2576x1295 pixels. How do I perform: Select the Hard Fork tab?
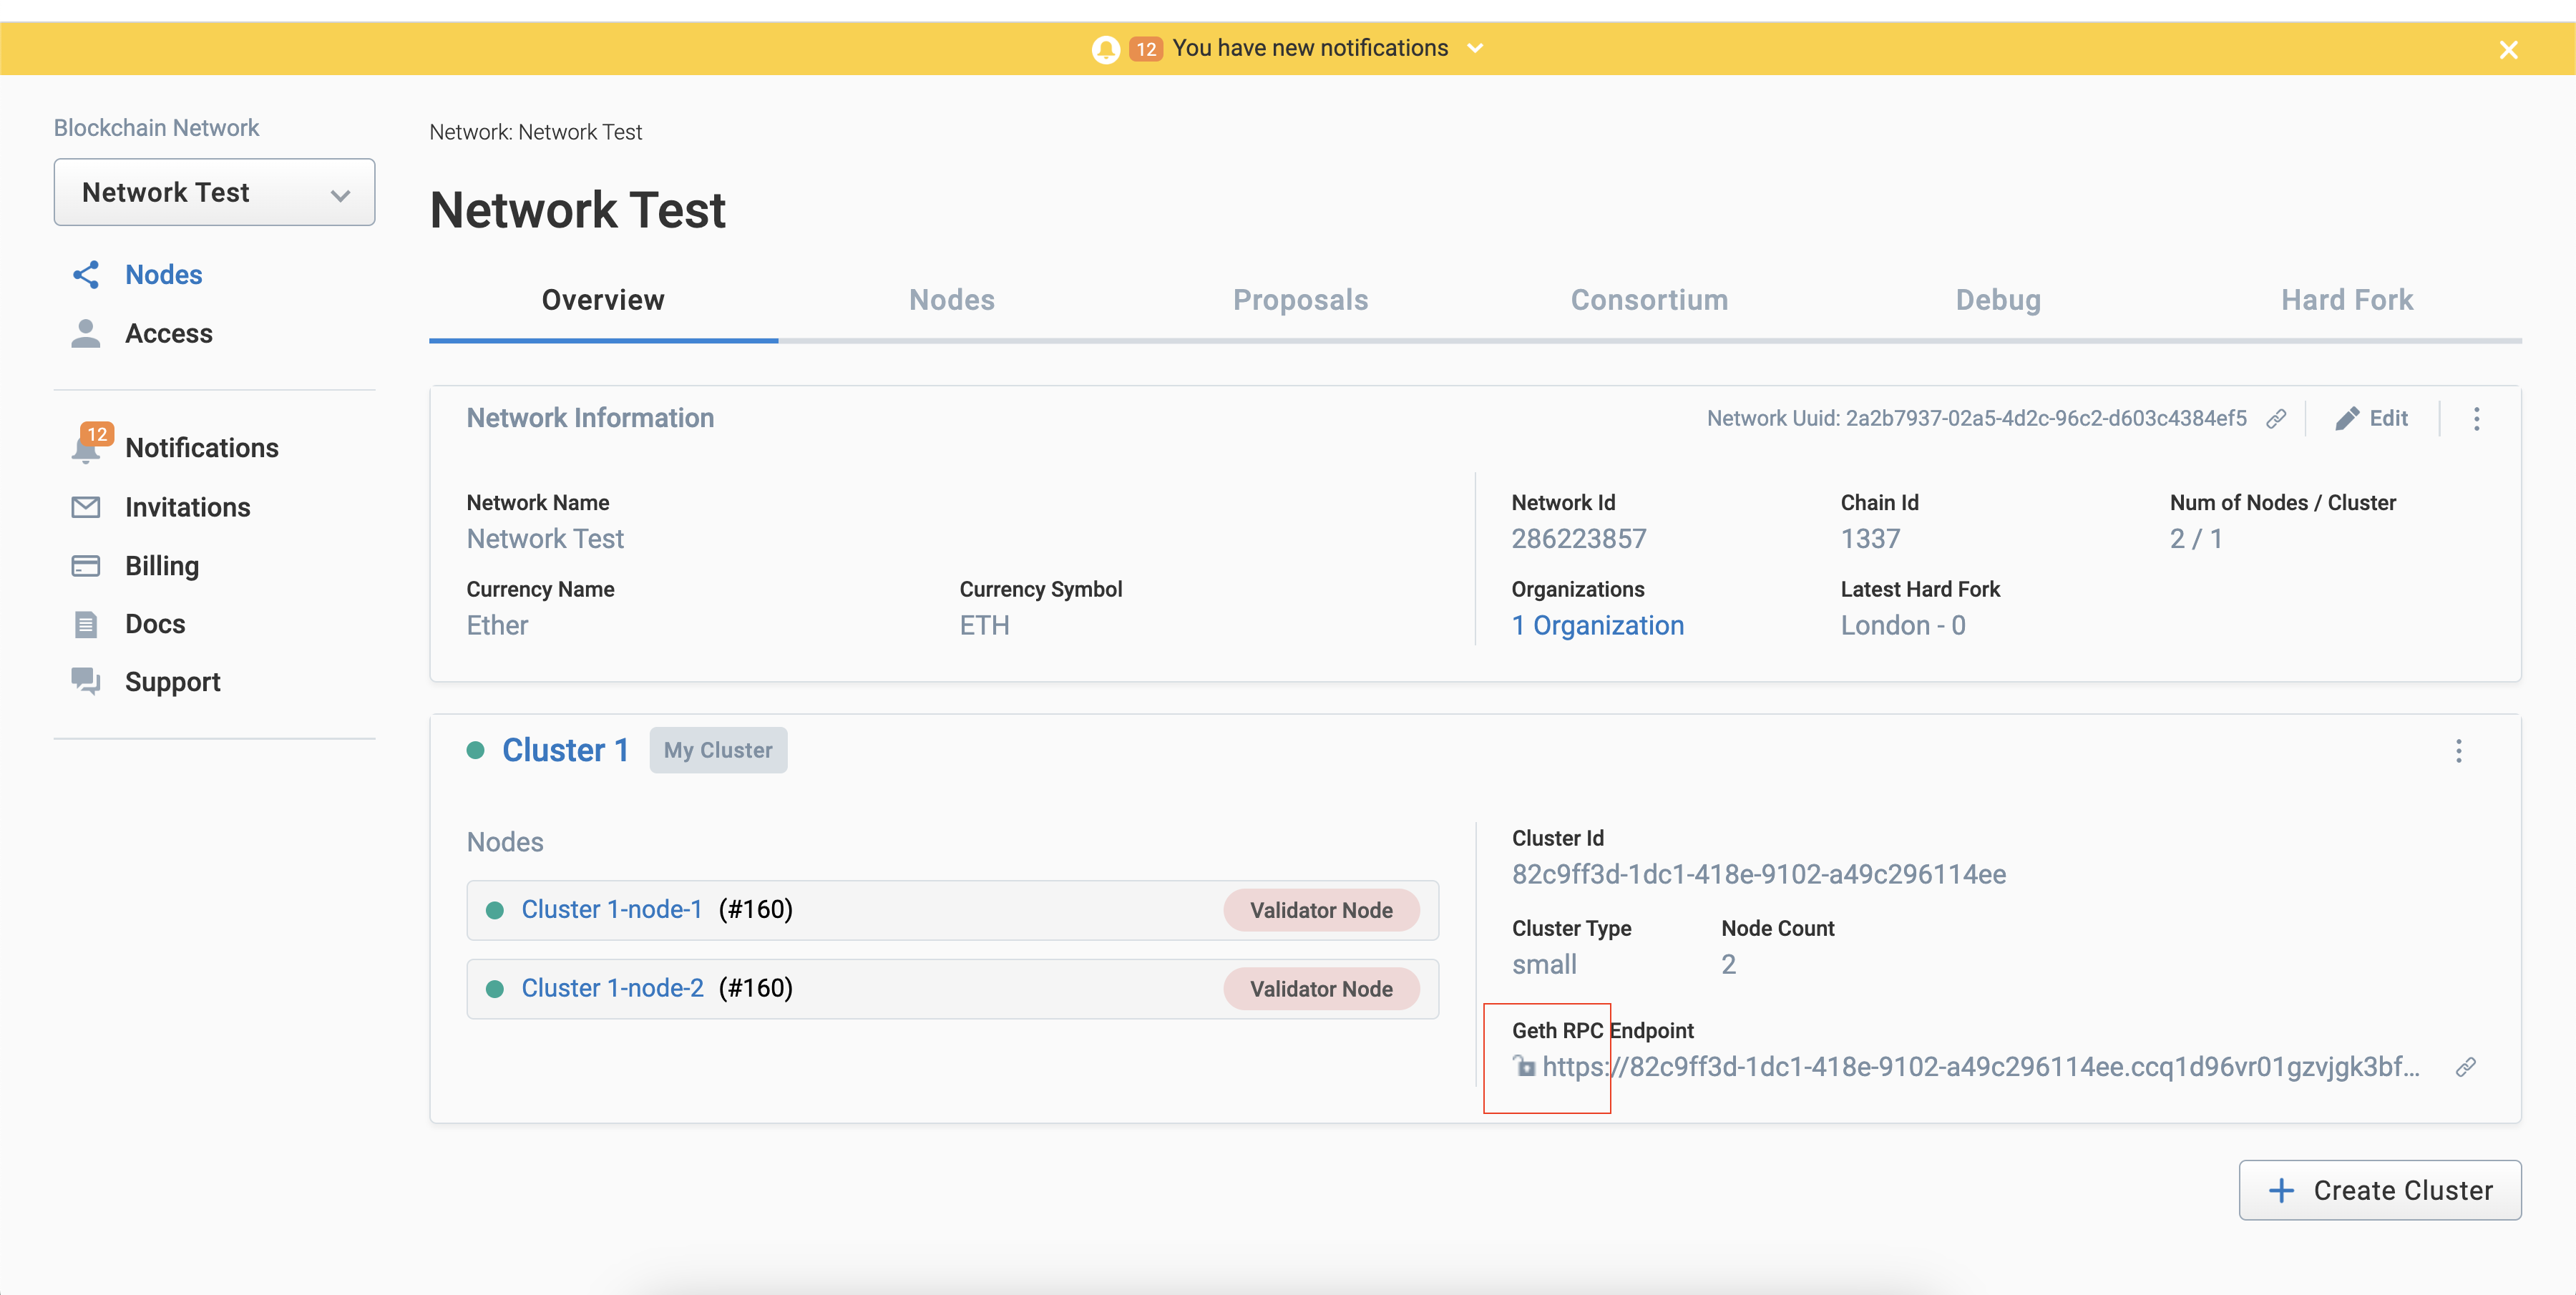2345,299
